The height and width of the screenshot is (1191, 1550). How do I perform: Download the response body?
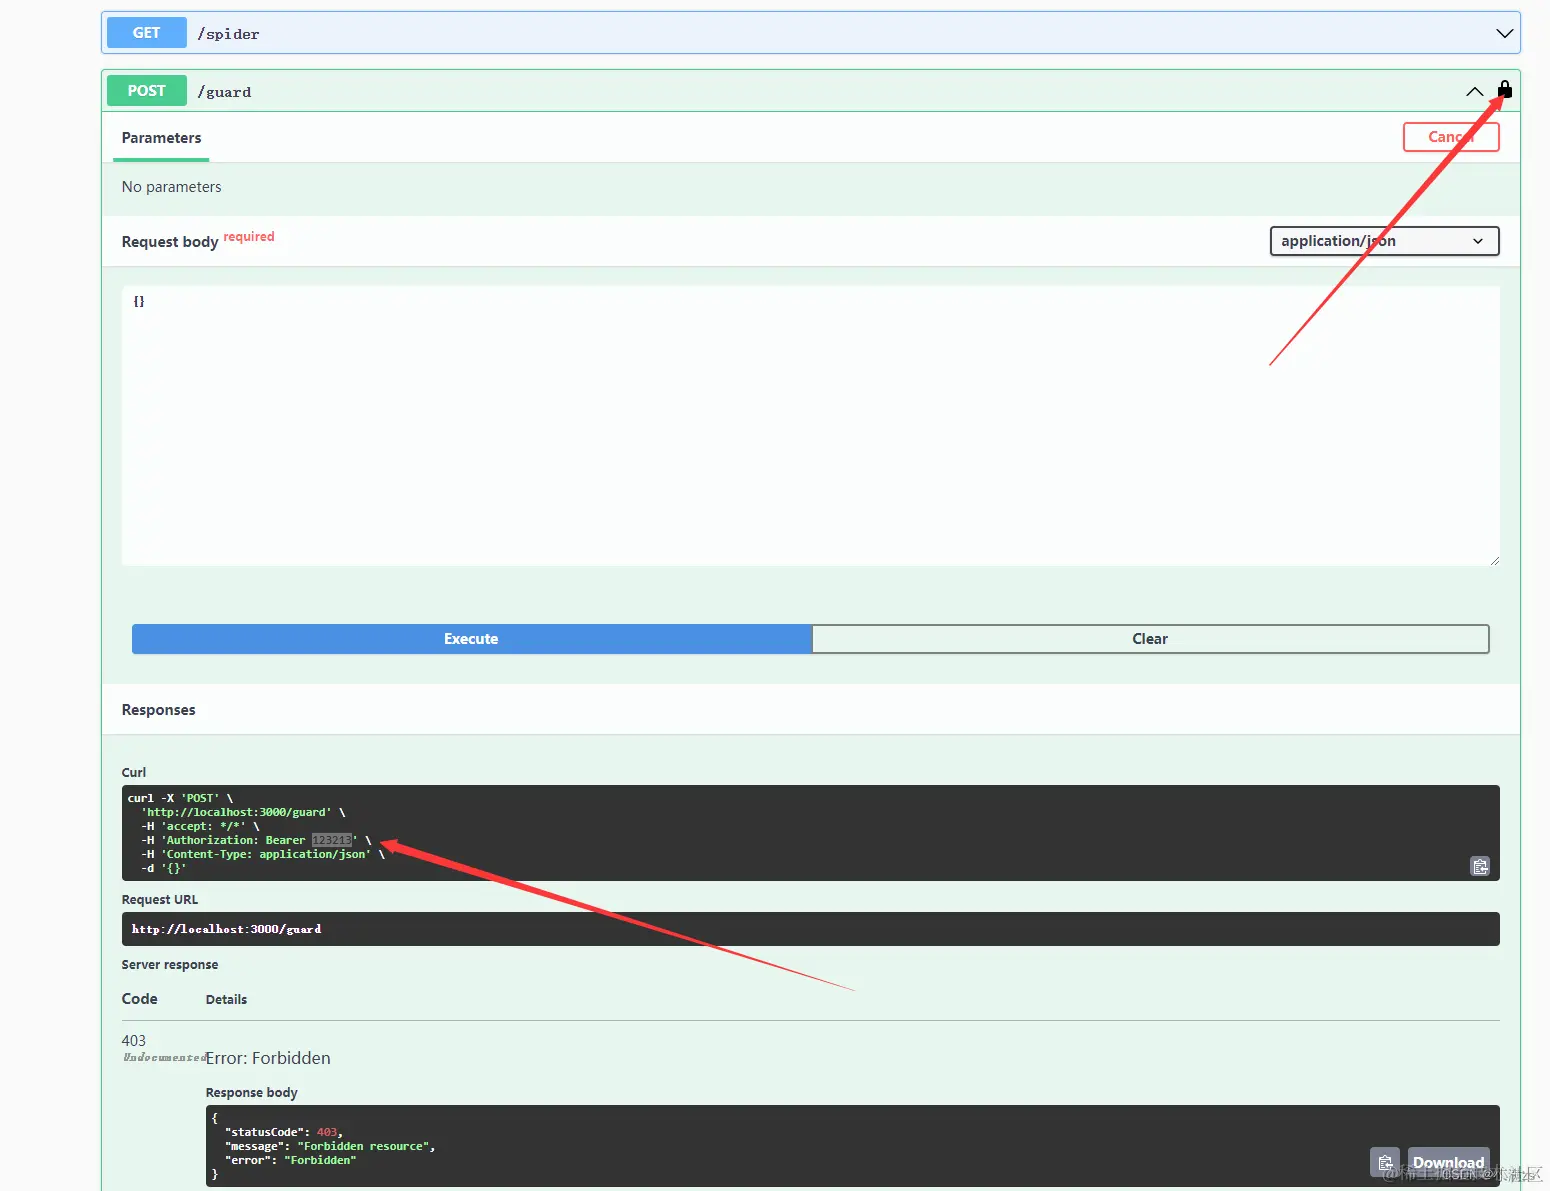pos(1448,1162)
